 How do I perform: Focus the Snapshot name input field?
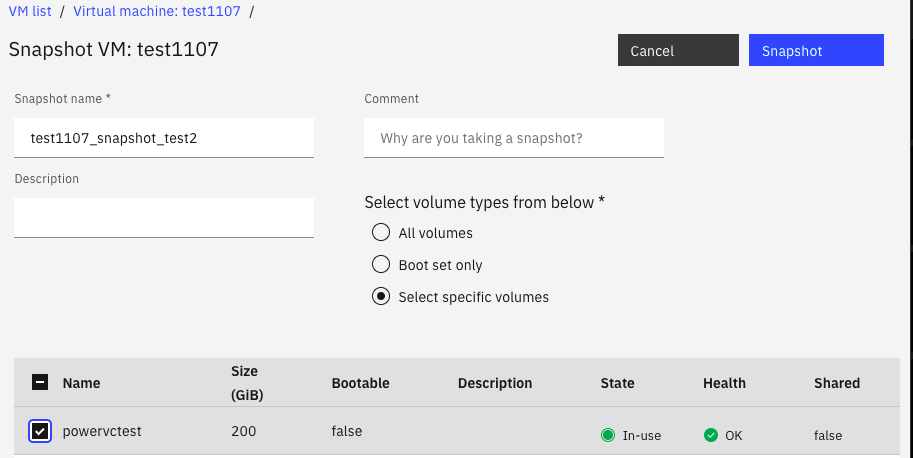pos(164,138)
